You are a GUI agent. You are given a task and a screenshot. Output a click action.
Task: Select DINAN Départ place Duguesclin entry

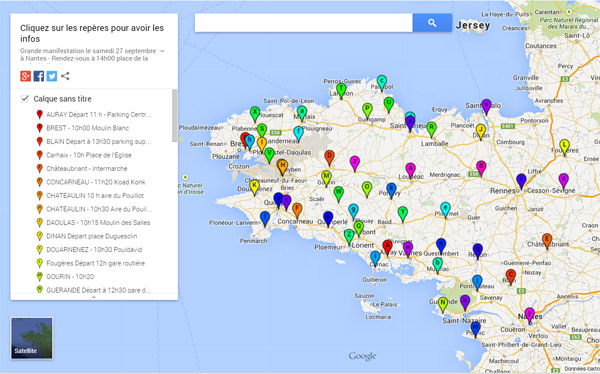point(91,236)
